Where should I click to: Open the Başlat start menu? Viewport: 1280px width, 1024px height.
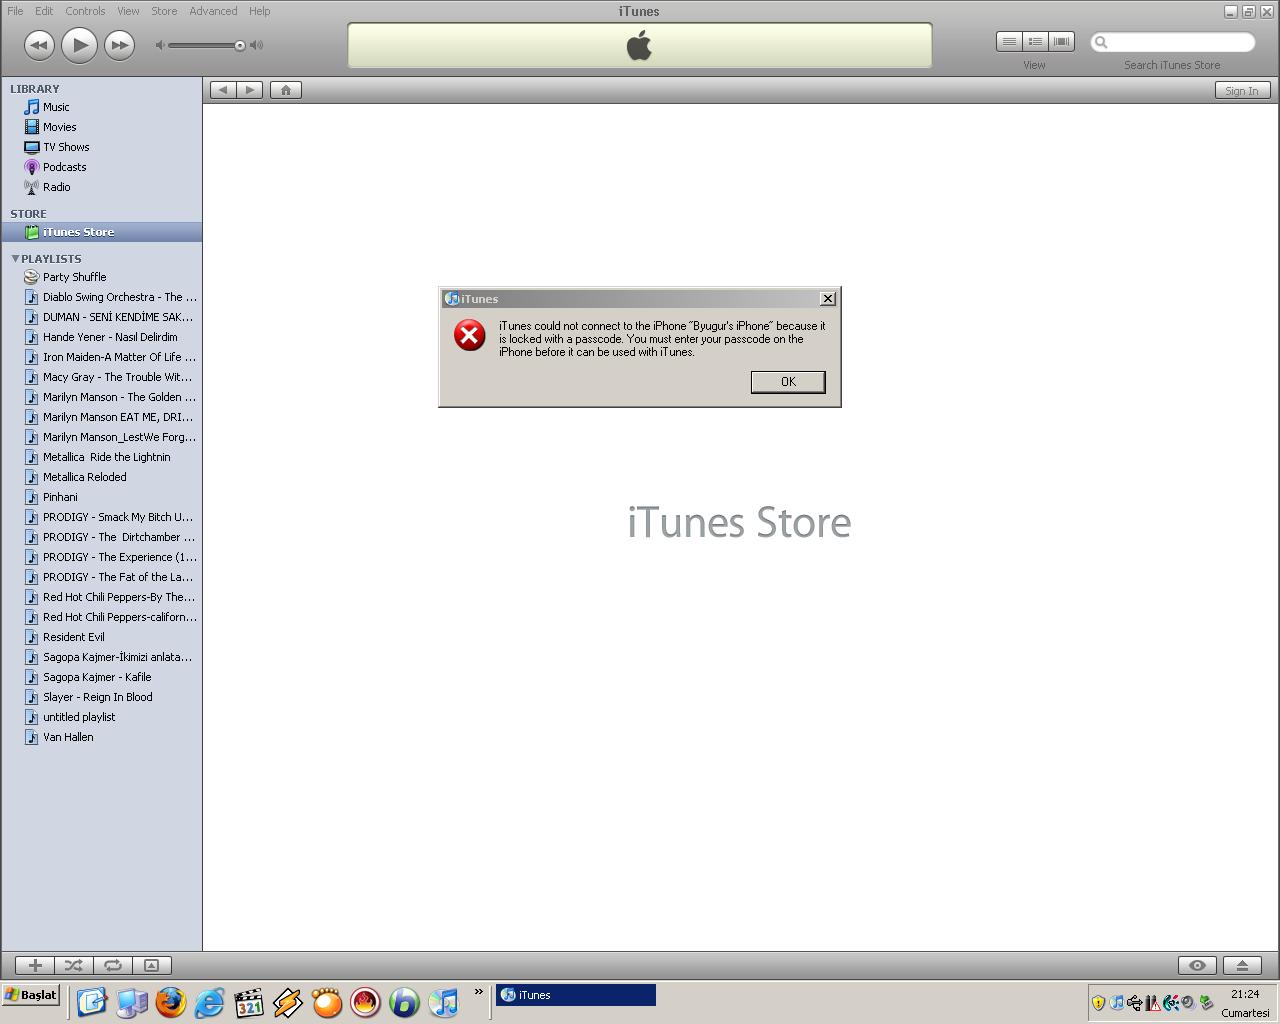[x=31, y=995]
